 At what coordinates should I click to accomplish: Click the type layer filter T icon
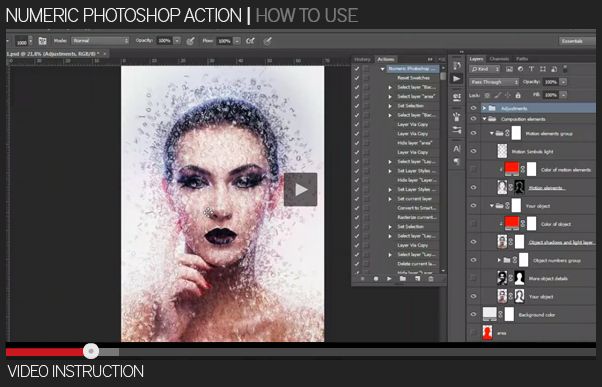tap(531, 69)
